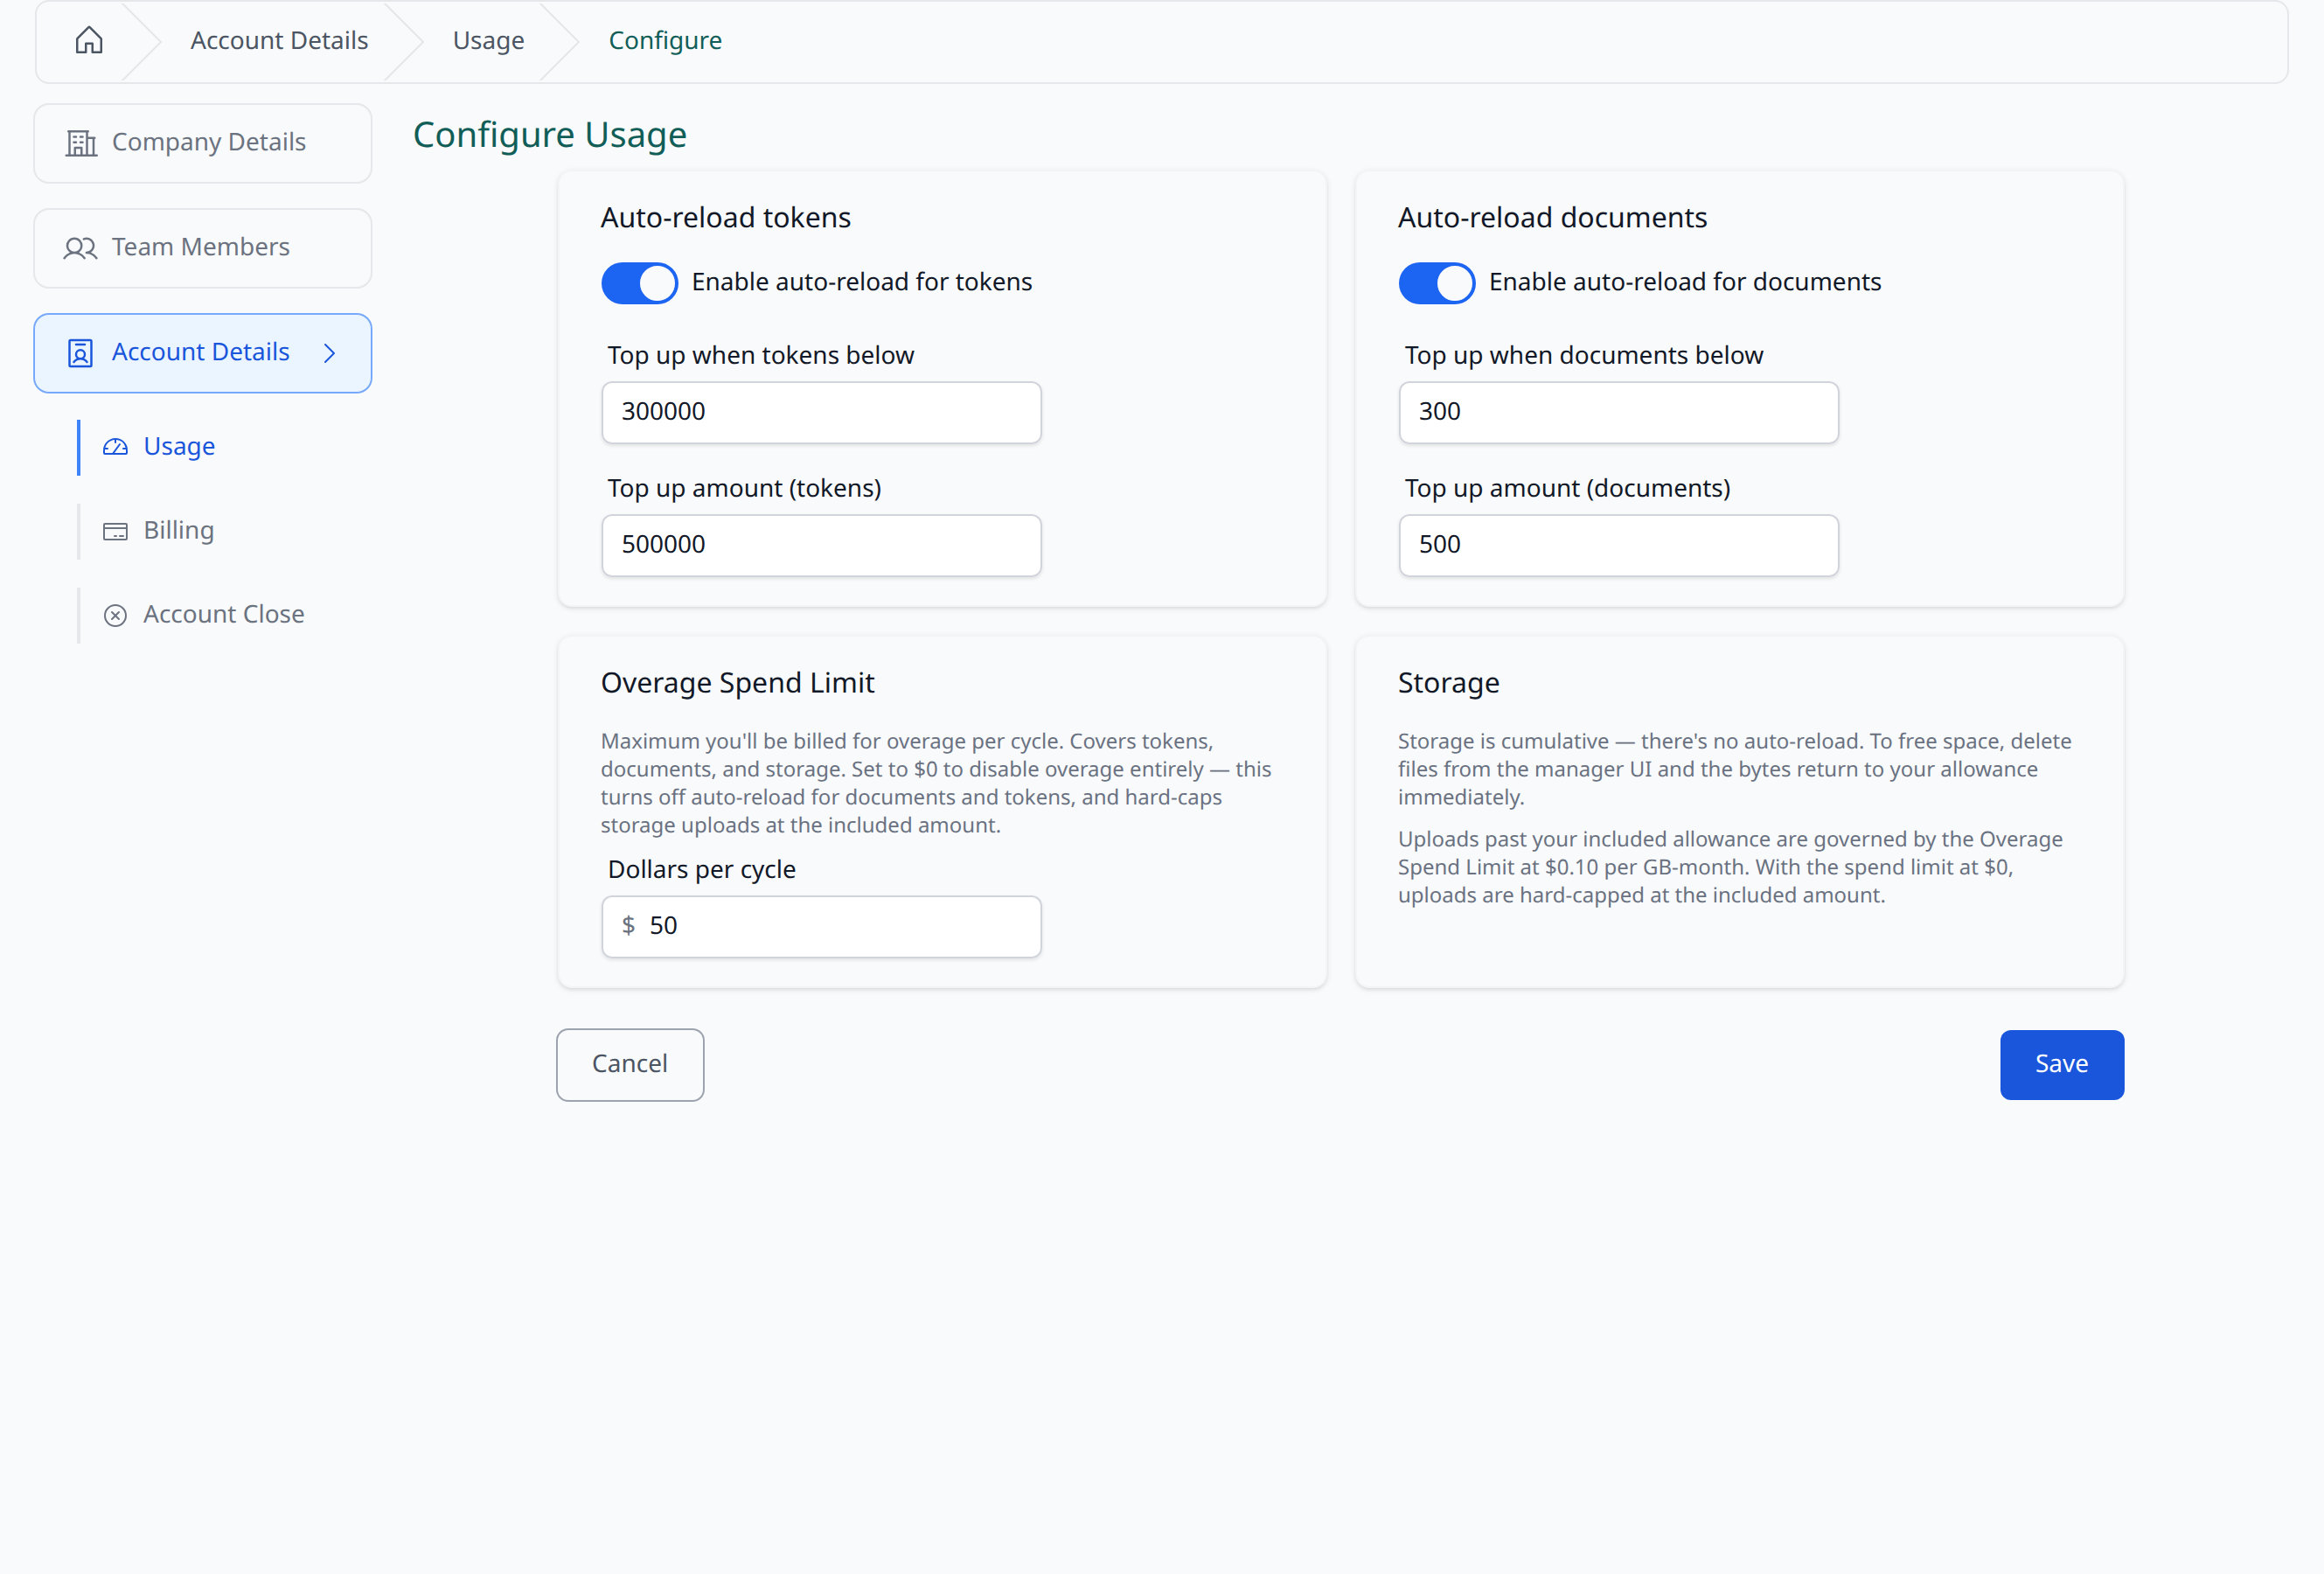Click the dollar sign in spend field
The width and height of the screenshot is (2324, 1574).
[x=628, y=926]
